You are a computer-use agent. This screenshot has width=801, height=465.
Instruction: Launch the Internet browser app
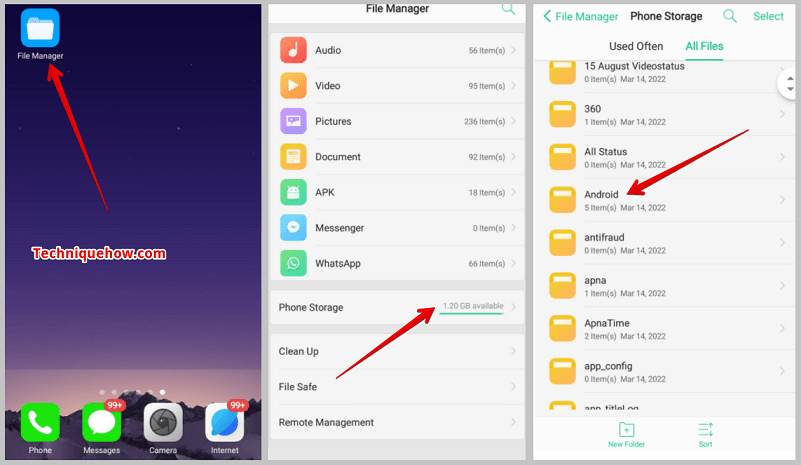click(x=224, y=422)
